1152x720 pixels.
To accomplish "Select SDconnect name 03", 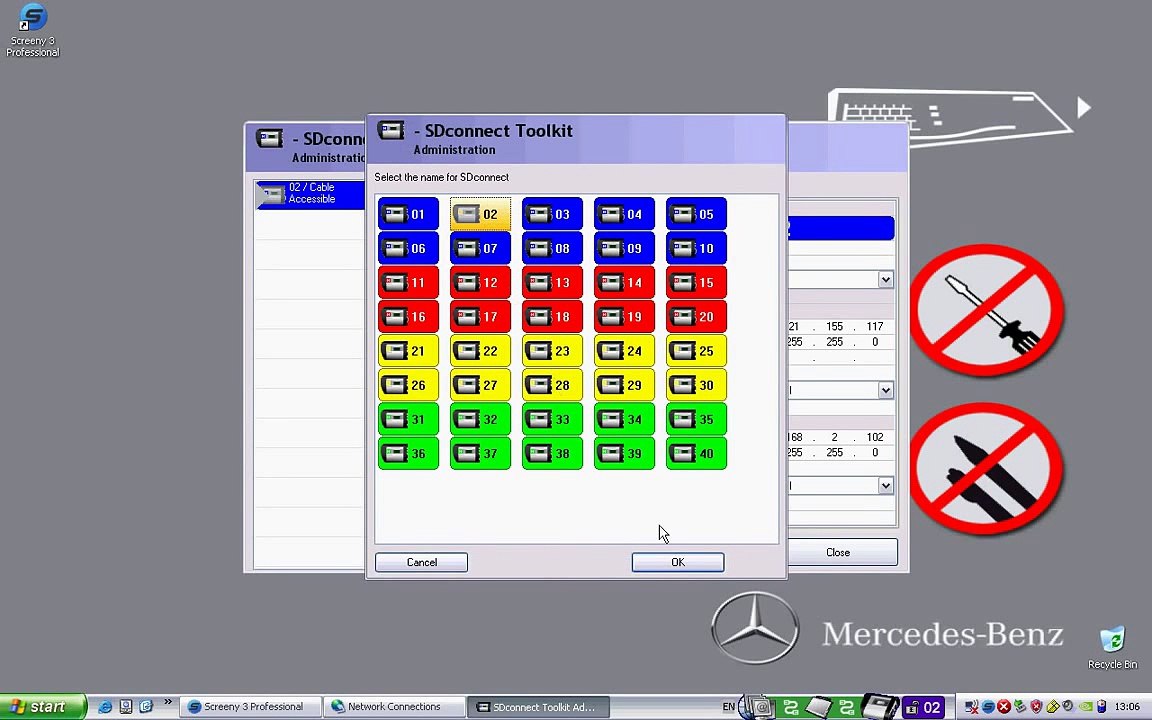I will 552,214.
